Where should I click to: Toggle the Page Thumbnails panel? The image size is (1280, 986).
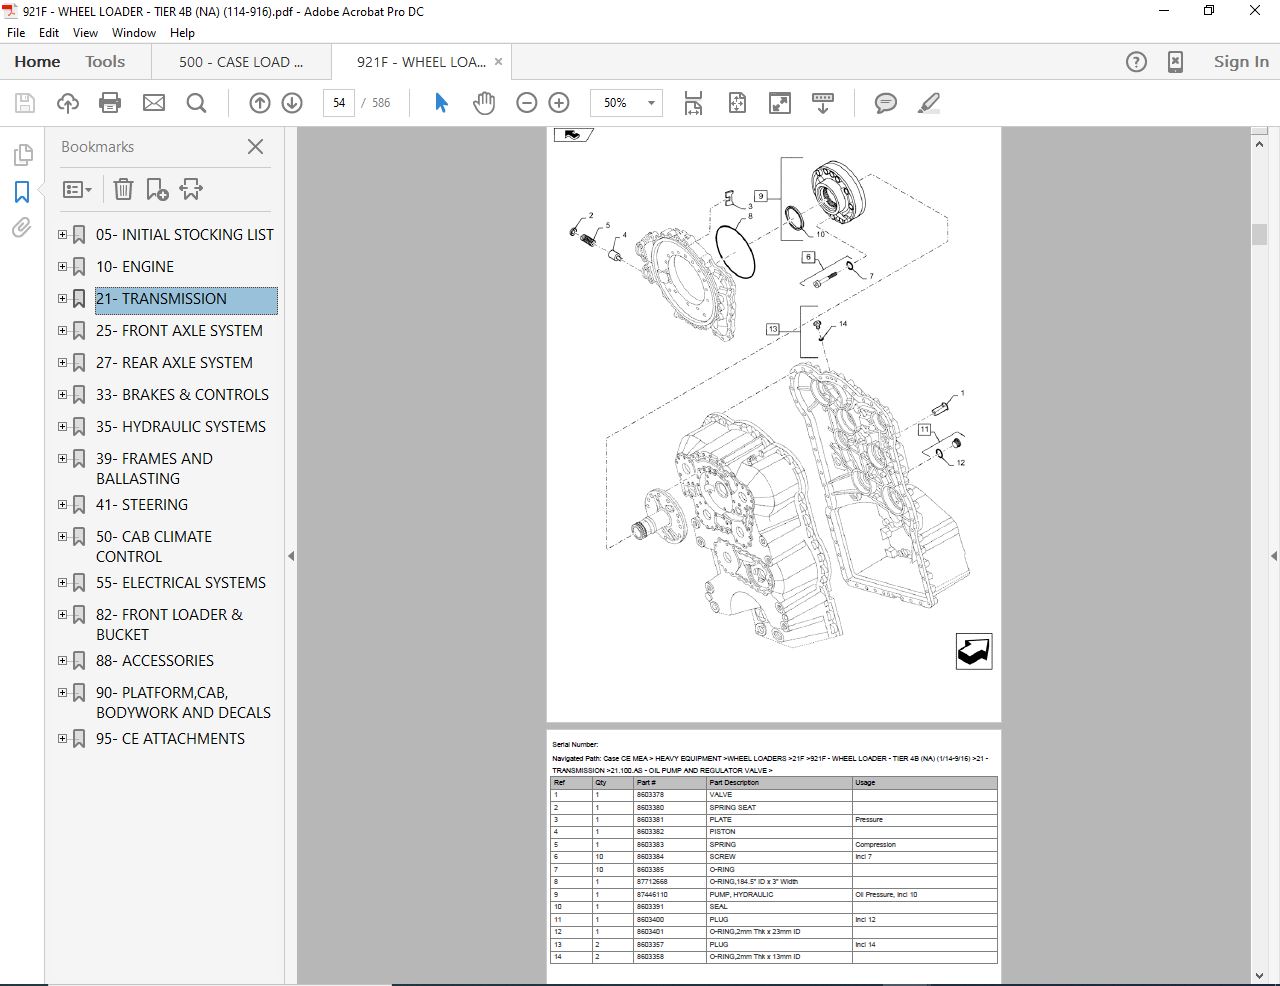pyautogui.click(x=21, y=155)
